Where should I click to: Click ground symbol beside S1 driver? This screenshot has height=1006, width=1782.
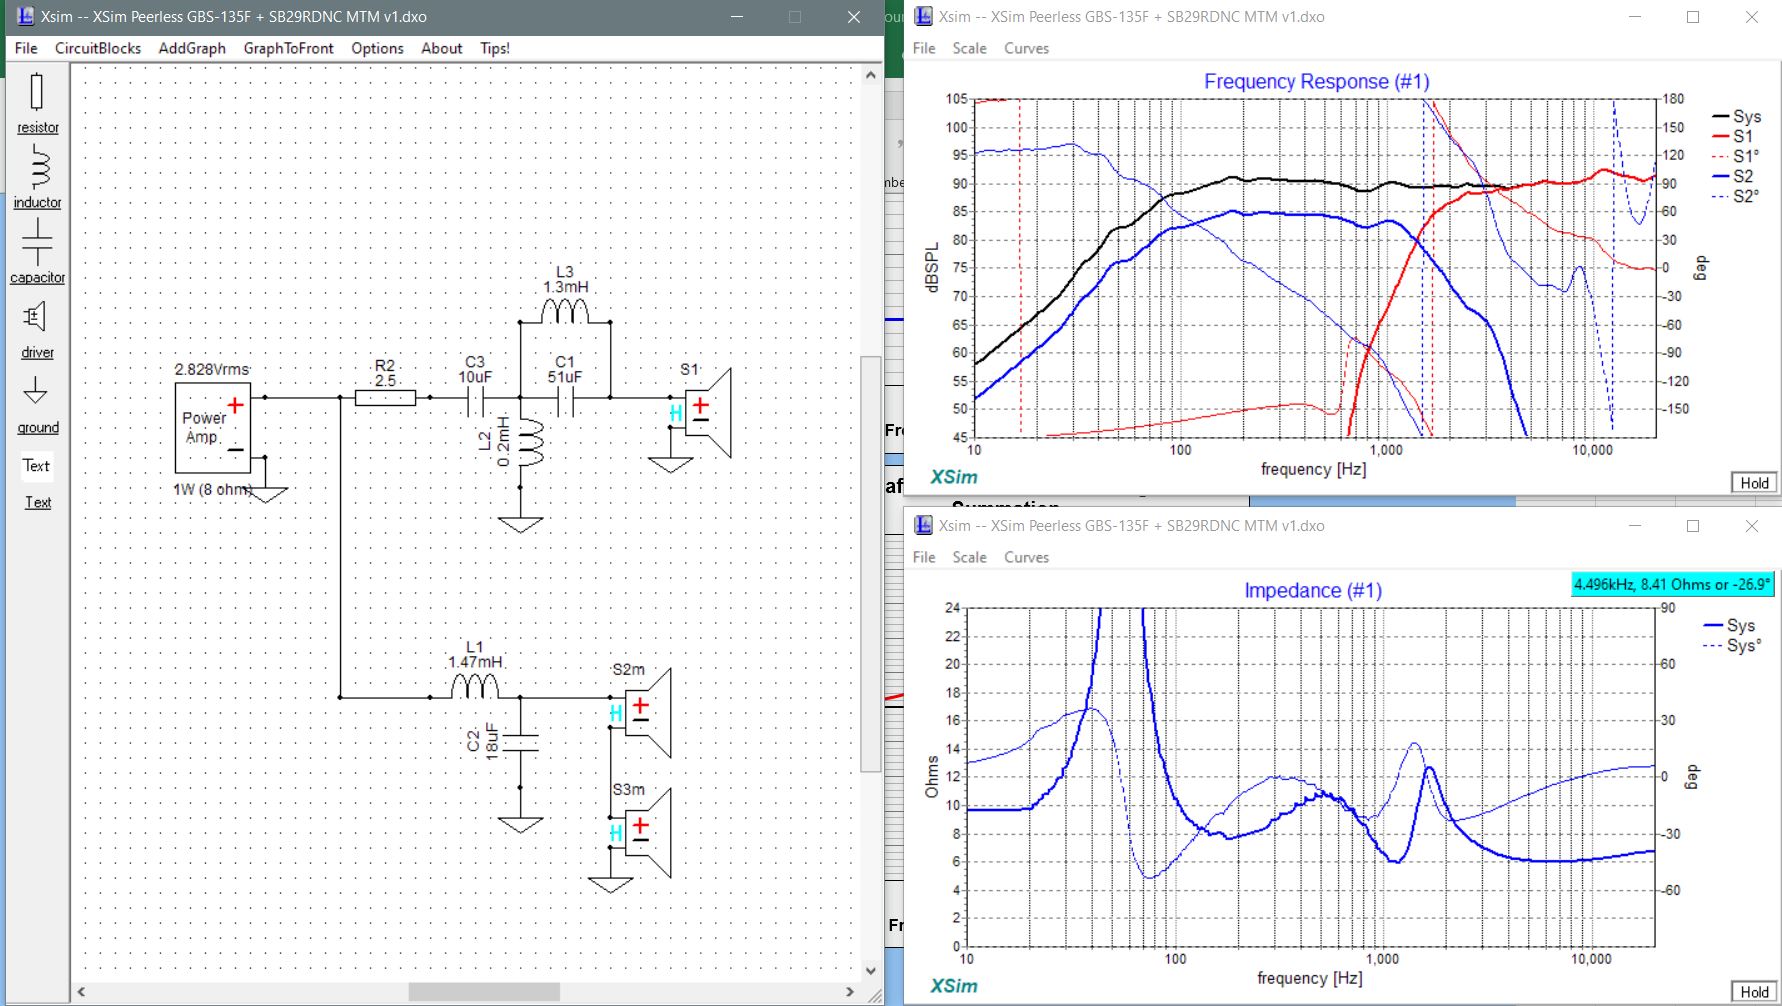670,464
